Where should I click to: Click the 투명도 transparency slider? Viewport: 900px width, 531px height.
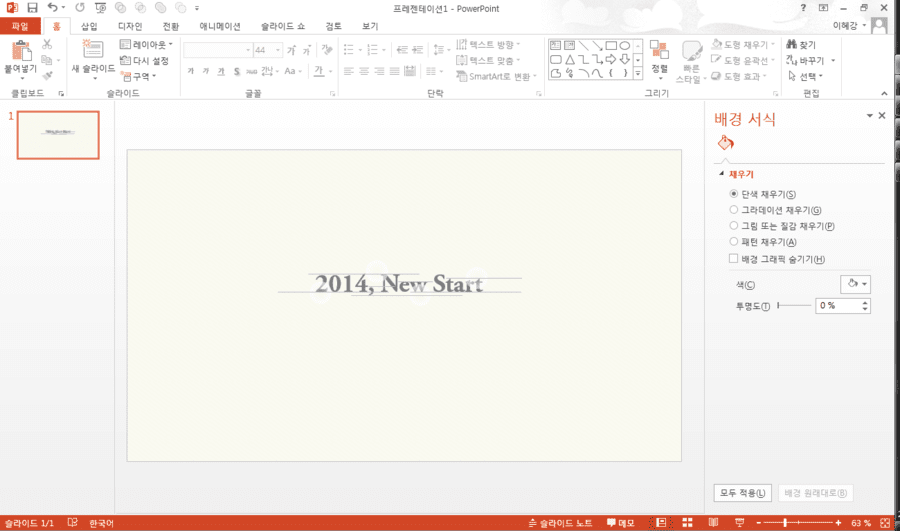[794, 305]
